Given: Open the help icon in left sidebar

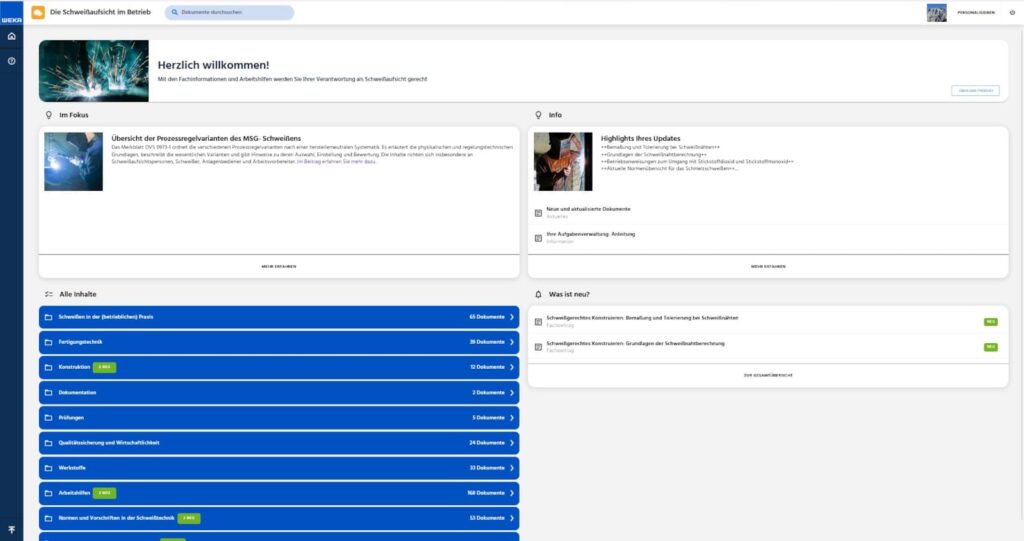Looking at the screenshot, I should [11, 61].
